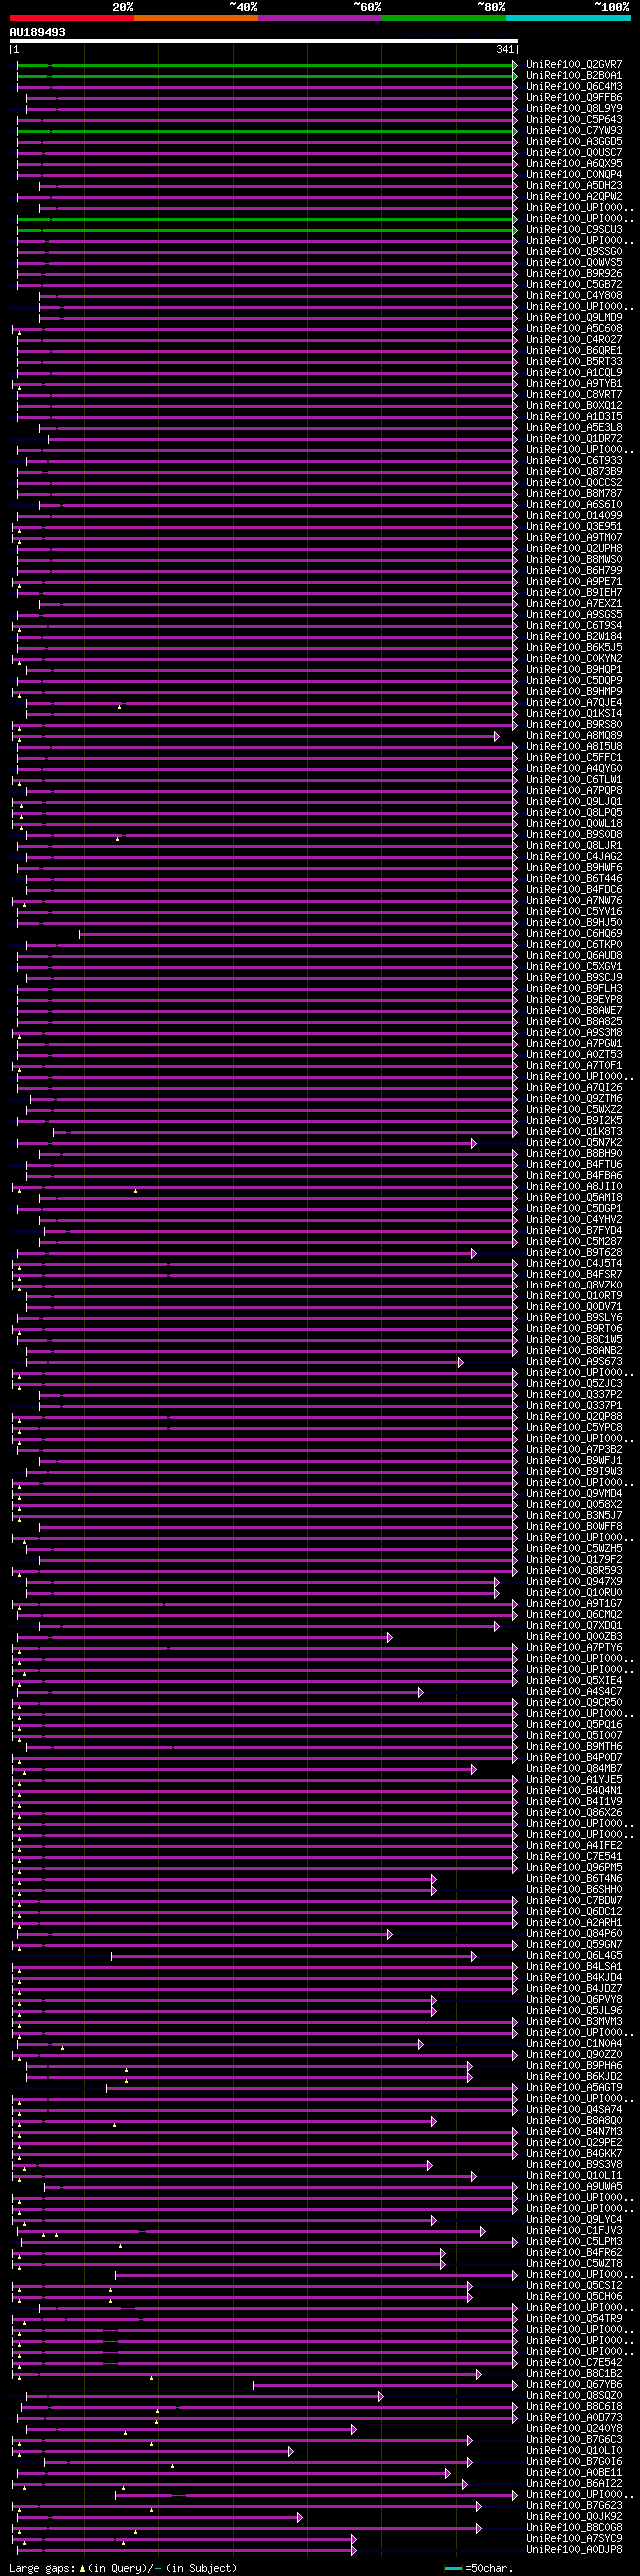Click the orange ~40% identity legend bar
The height and width of the screenshot is (2576, 640).
point(196,18)
